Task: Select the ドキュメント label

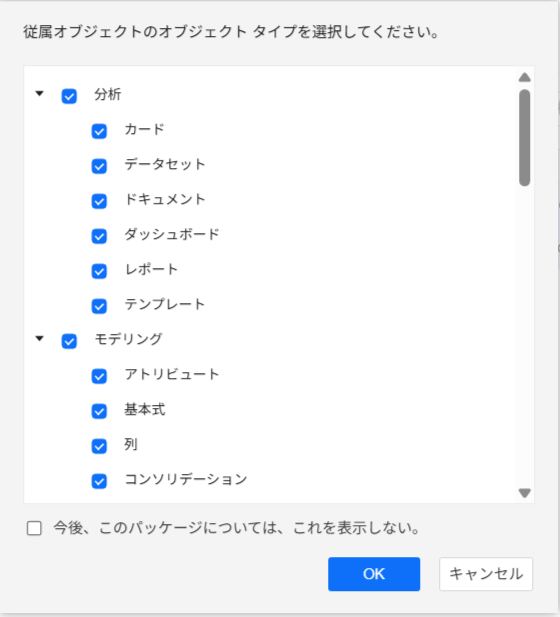Action: coord(165,199)
